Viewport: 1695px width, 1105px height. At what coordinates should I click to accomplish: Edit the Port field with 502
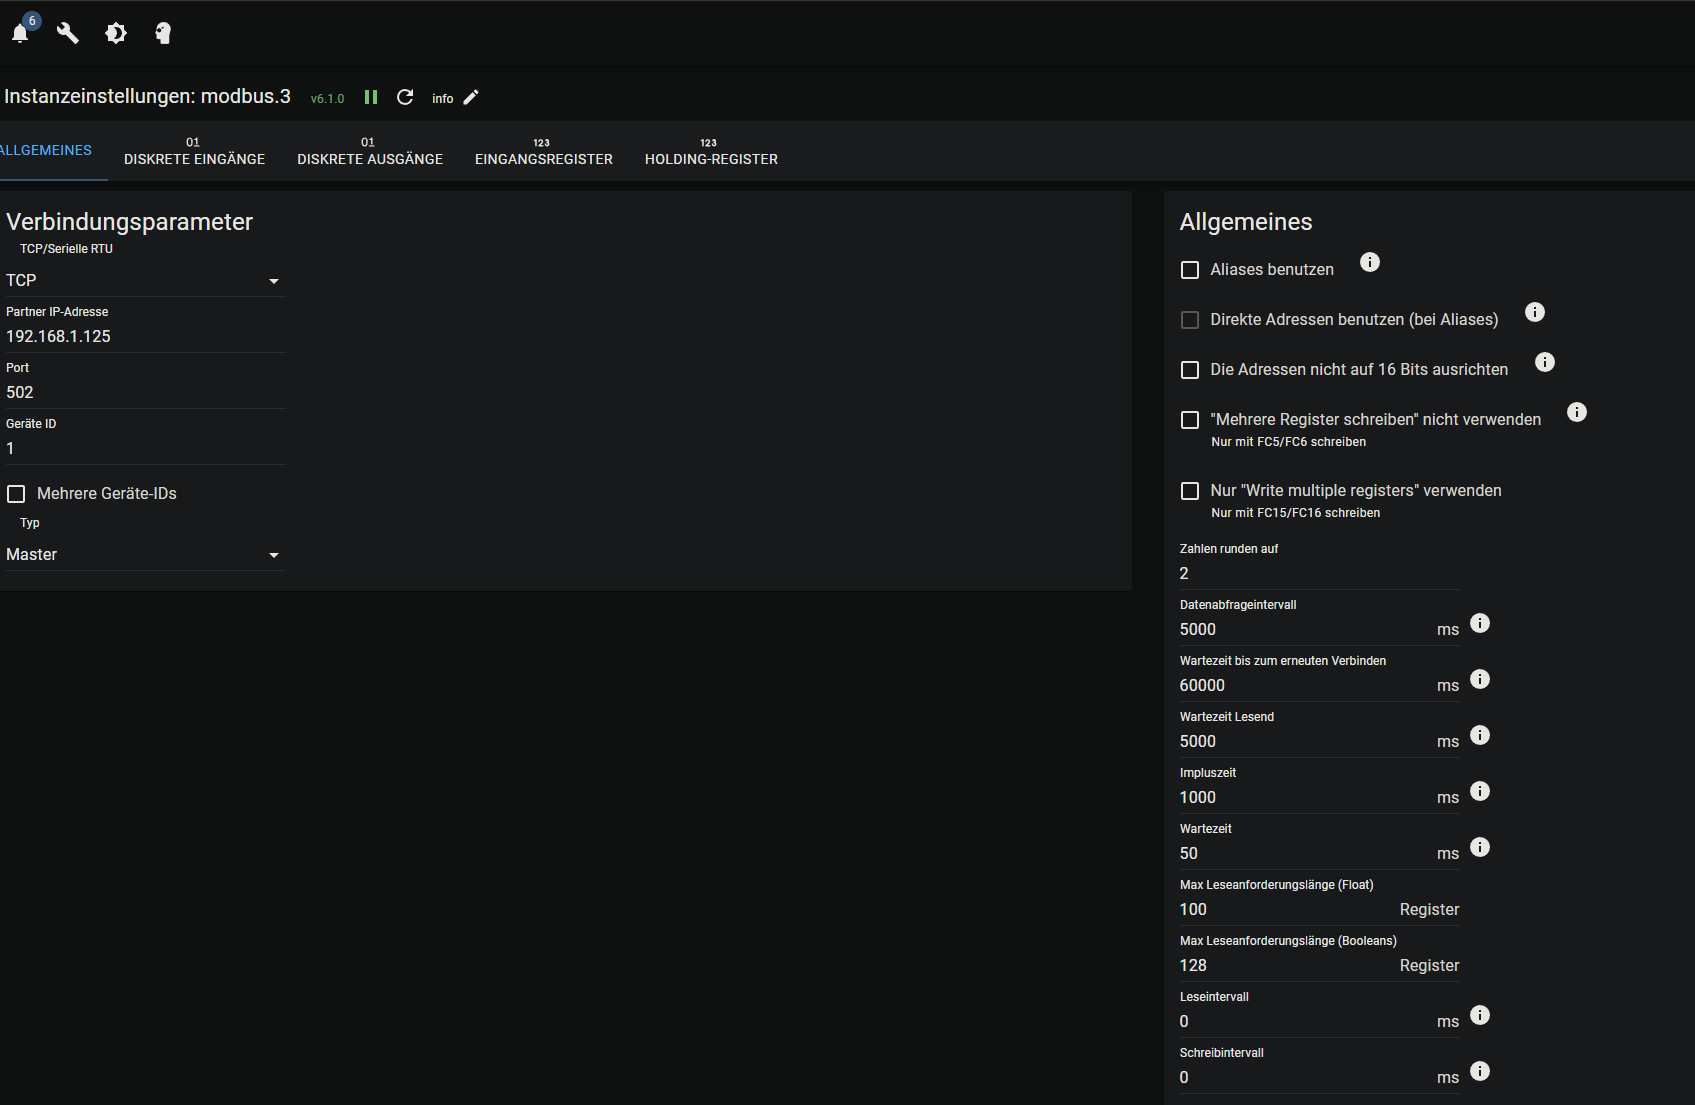145,393
